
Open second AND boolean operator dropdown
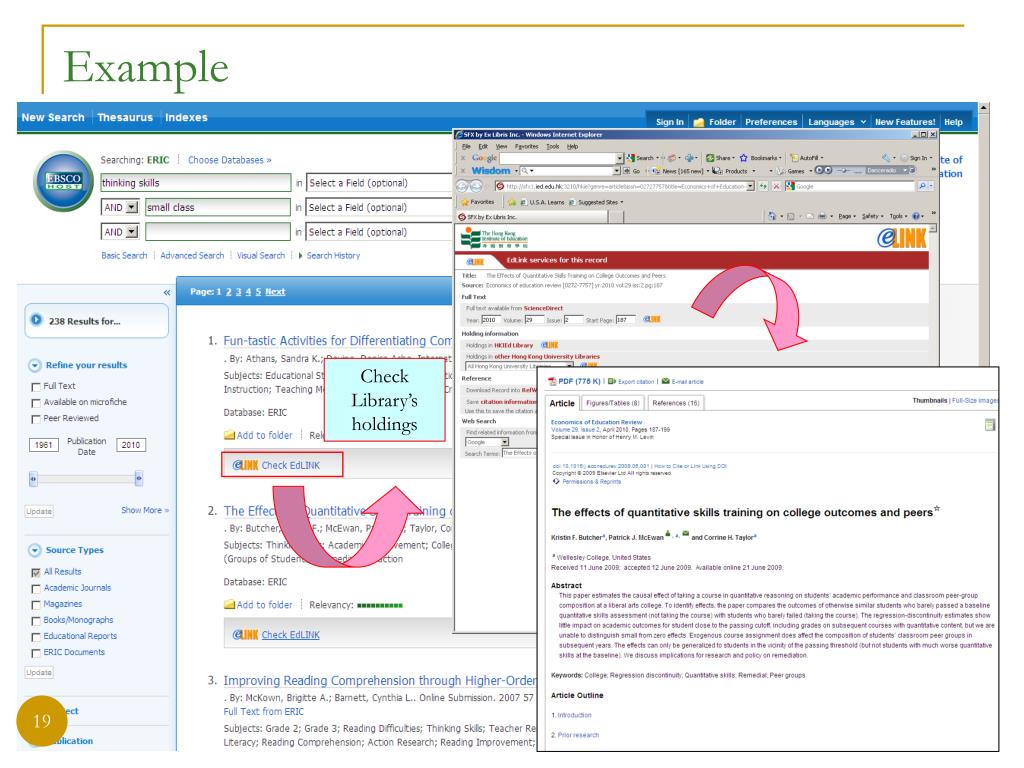click(x=120, y=232)
